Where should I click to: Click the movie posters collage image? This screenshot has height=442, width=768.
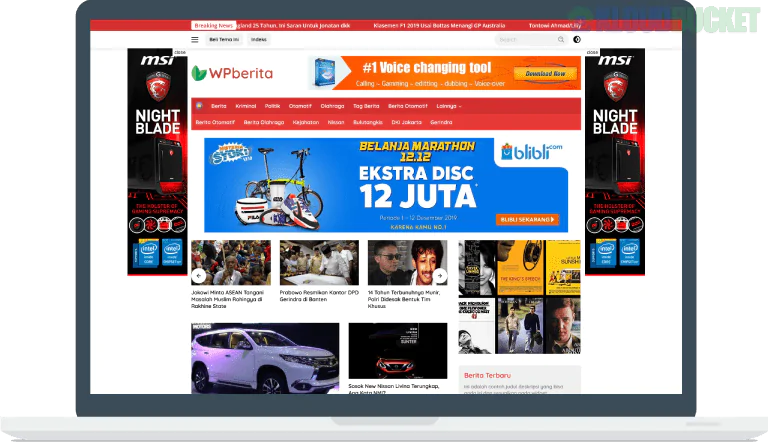click(520, 297)
